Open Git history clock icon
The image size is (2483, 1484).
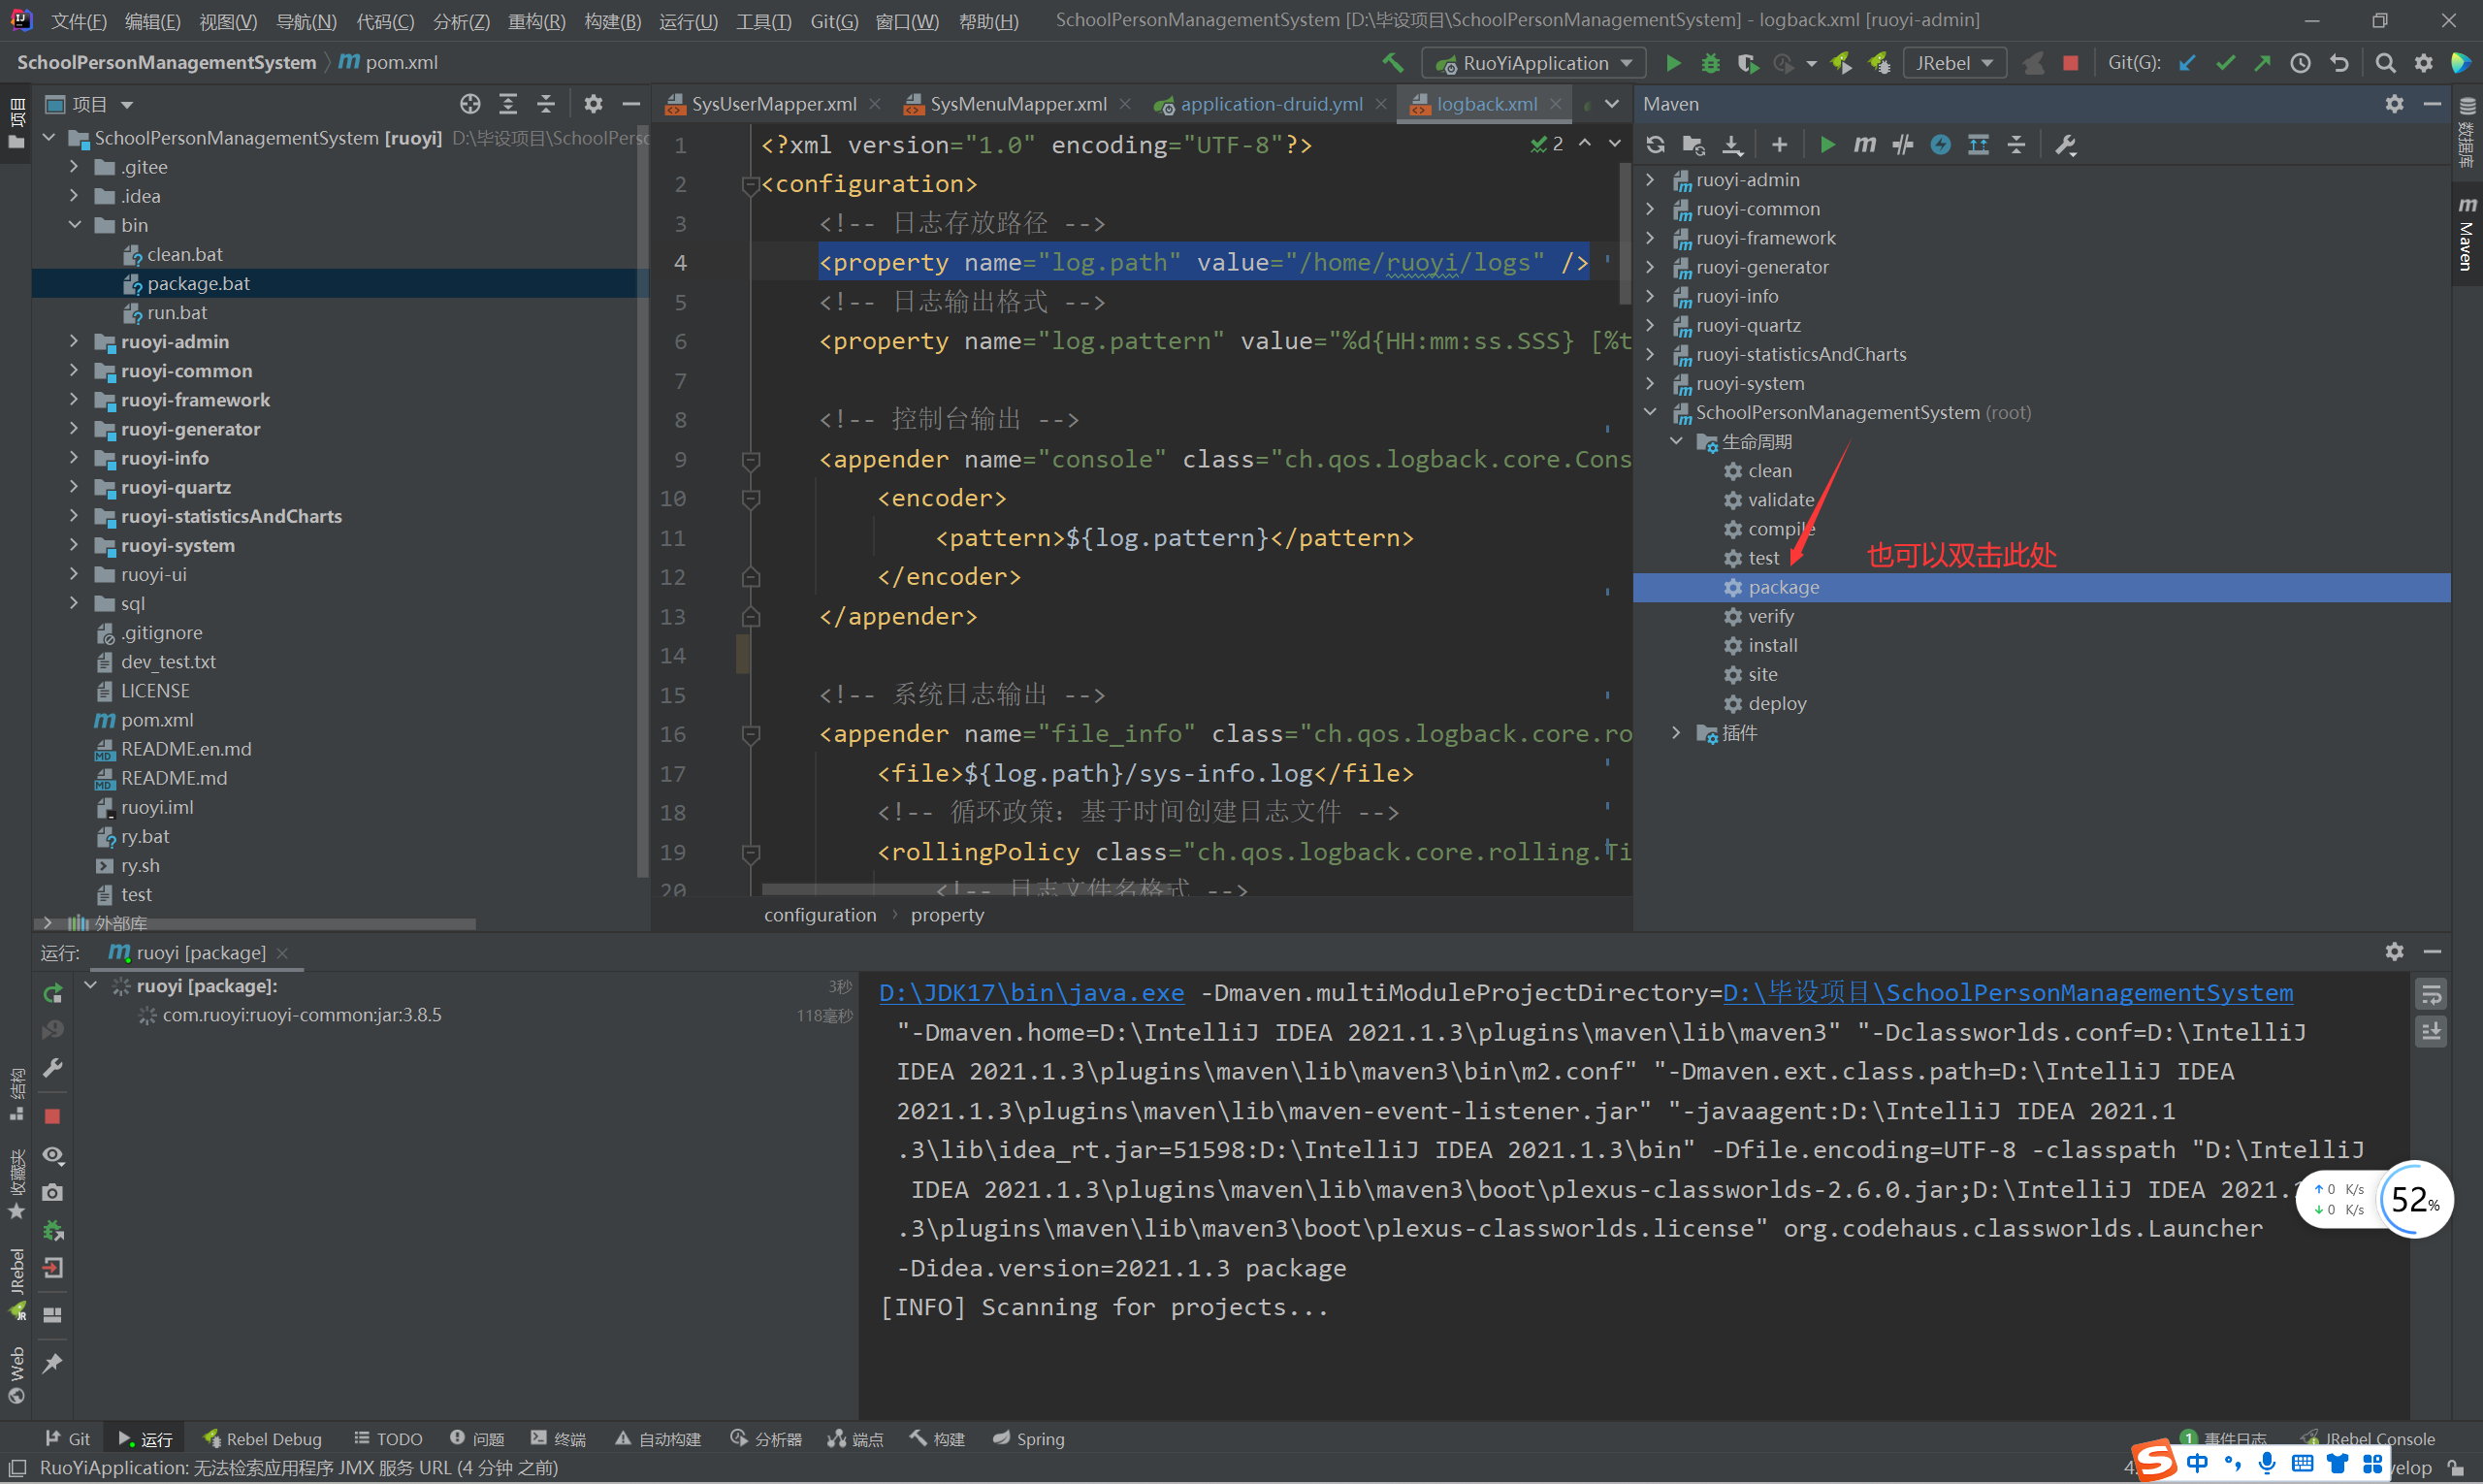tap(2301, 63)
